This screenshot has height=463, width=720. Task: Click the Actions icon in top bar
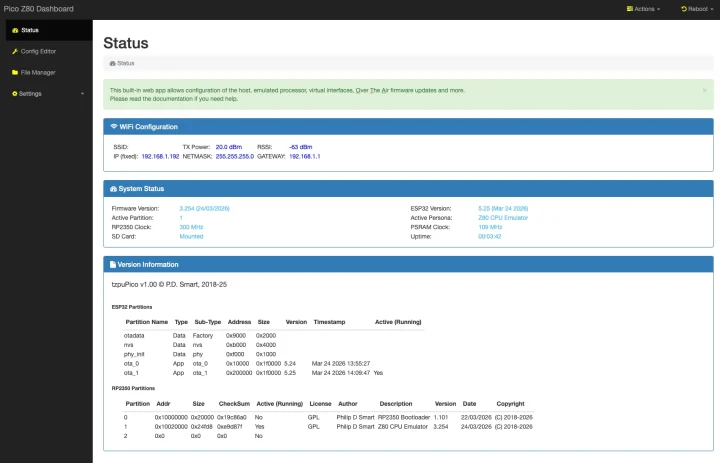pyautogui.click(x=630, y=8)
